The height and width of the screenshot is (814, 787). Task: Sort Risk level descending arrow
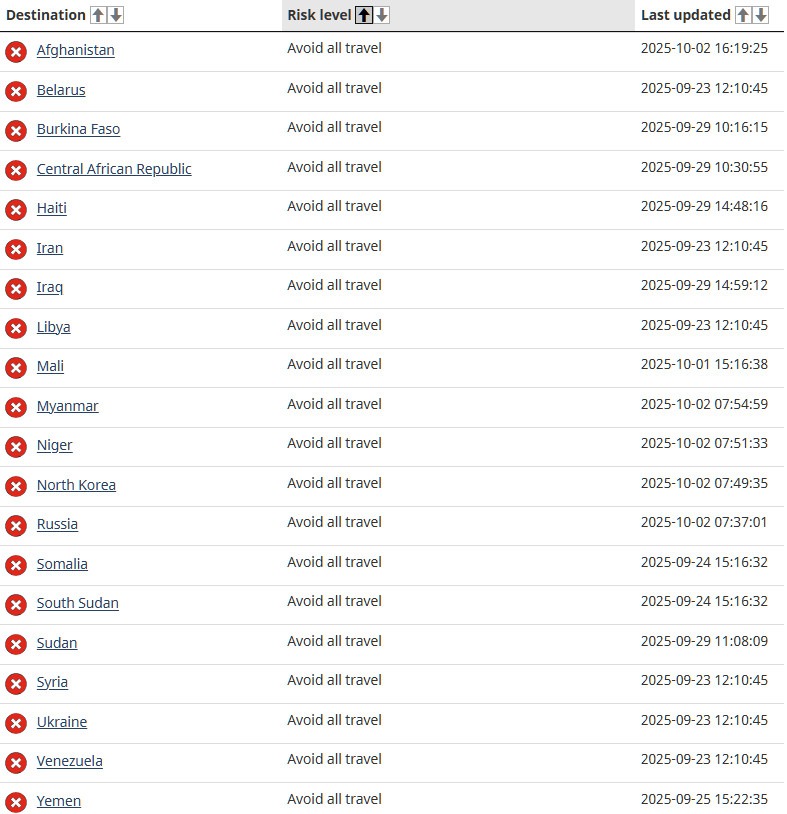(382, 15)
